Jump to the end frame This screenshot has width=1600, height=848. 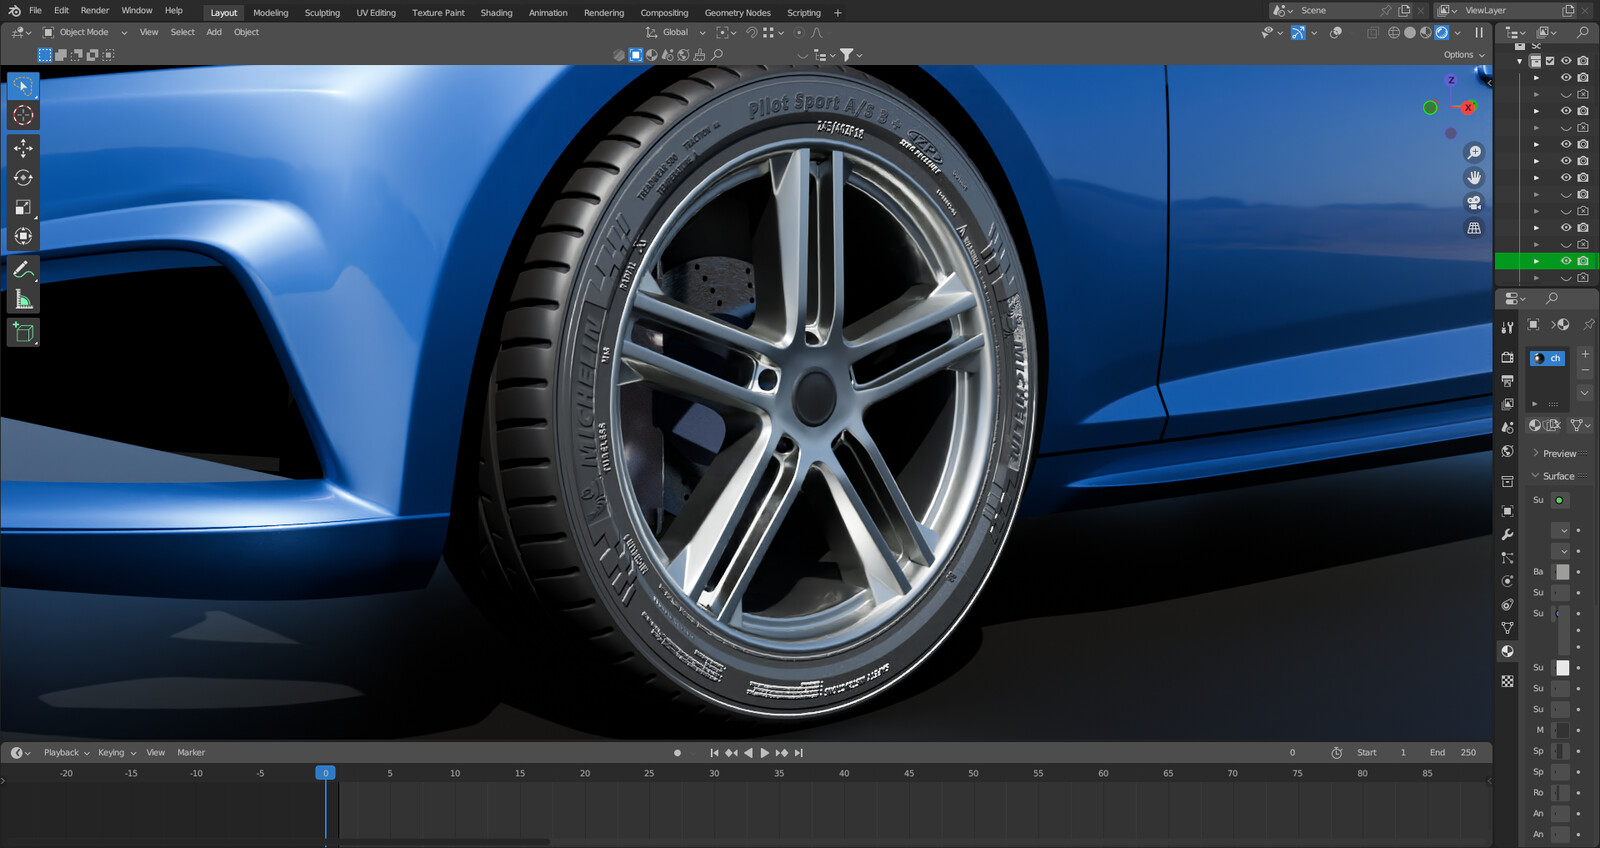tap(799, 753)
